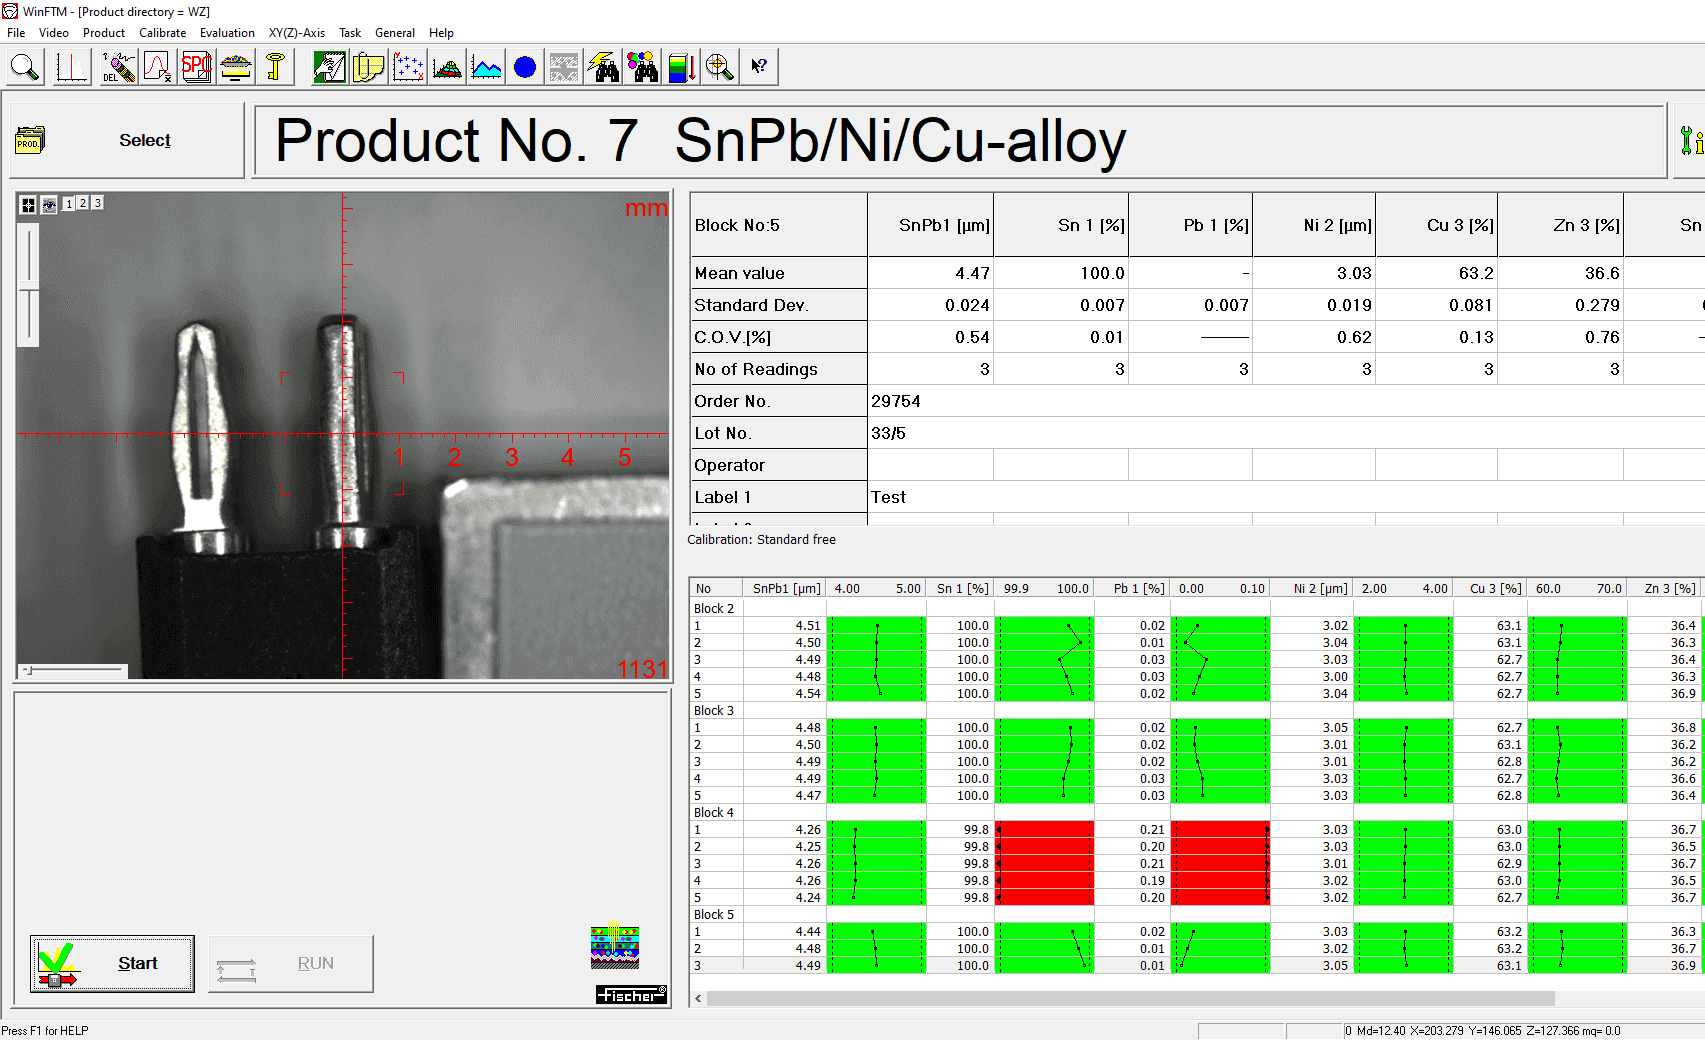Activate the green notepad measurement icon
The image size is (1705, 1040).
click(329, 66)
